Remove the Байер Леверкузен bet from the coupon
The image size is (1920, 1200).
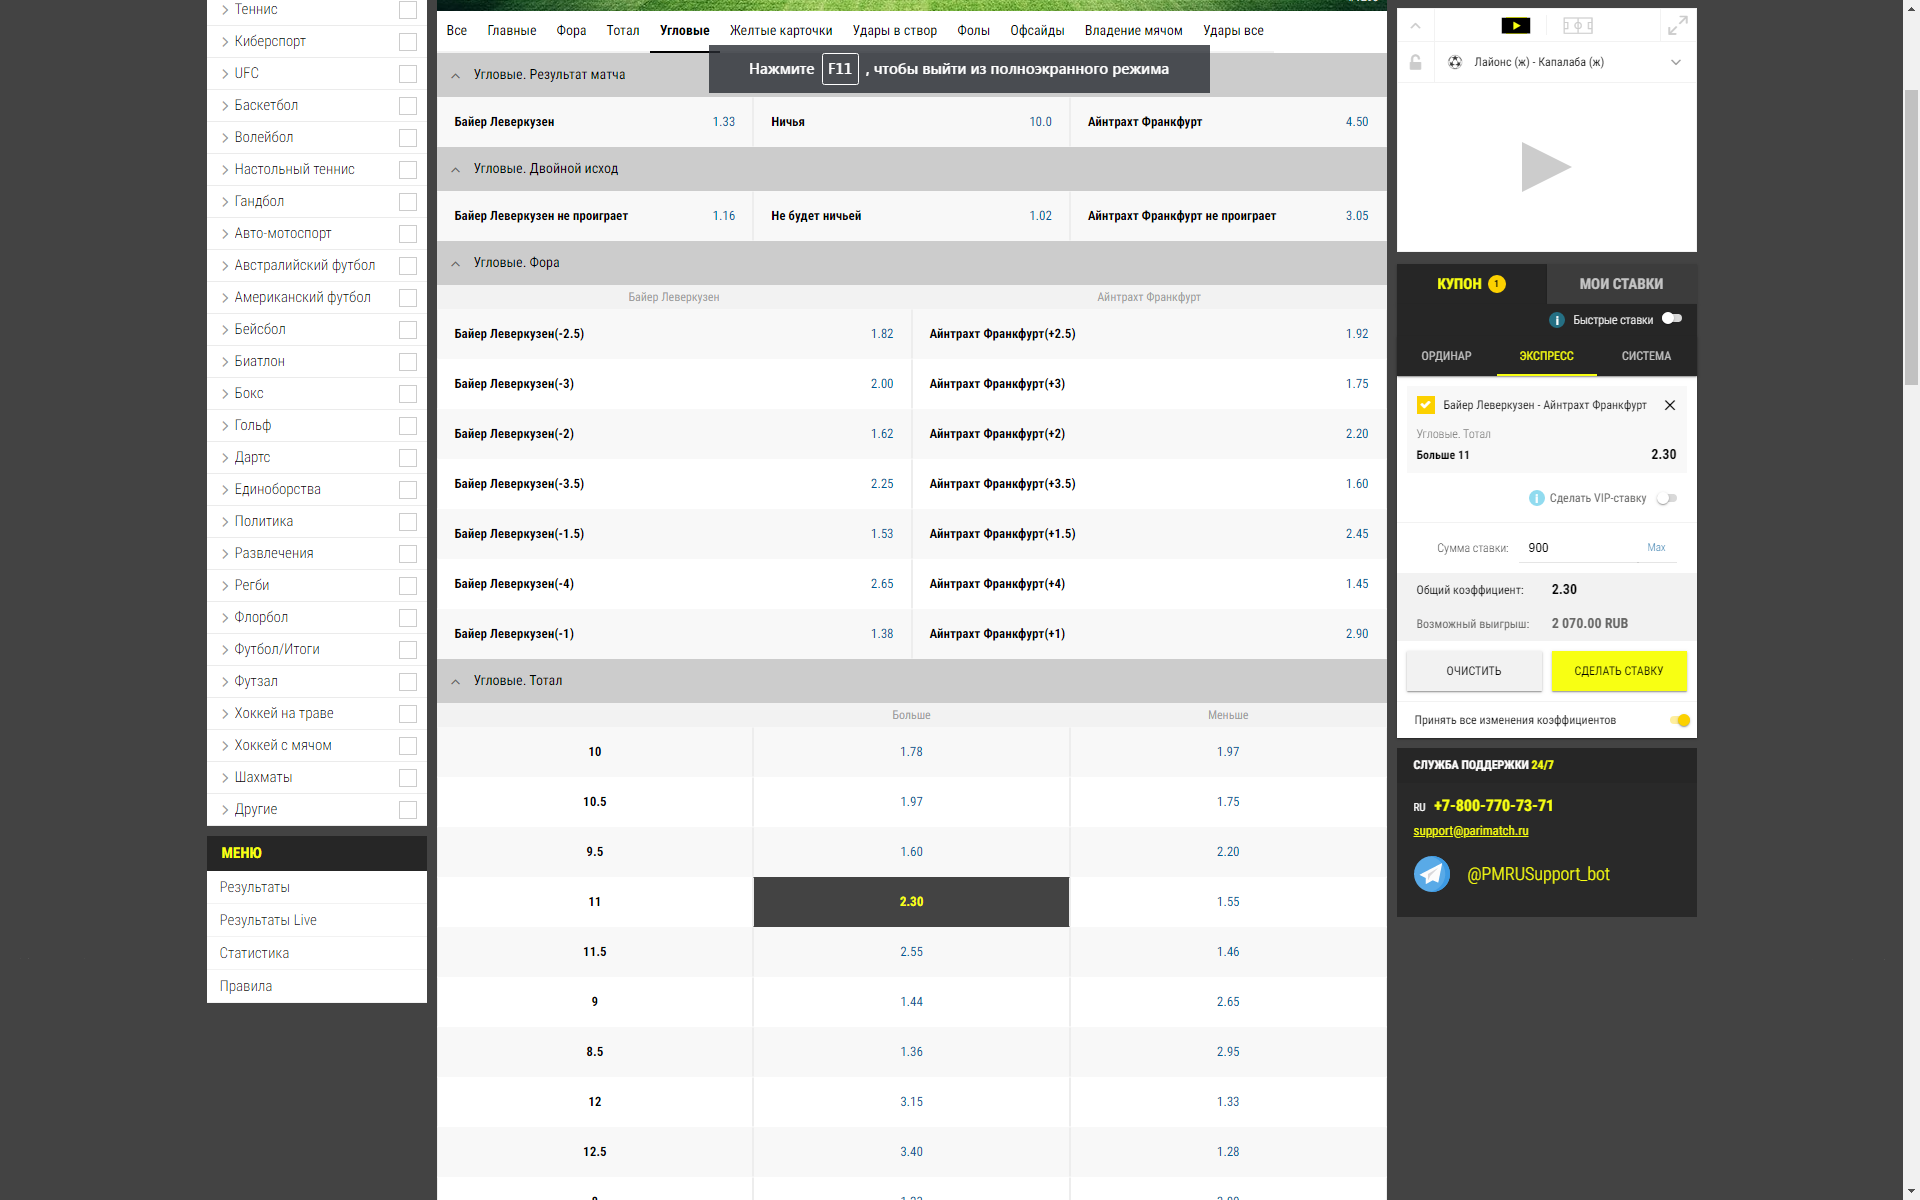[x=1669, y=405]
